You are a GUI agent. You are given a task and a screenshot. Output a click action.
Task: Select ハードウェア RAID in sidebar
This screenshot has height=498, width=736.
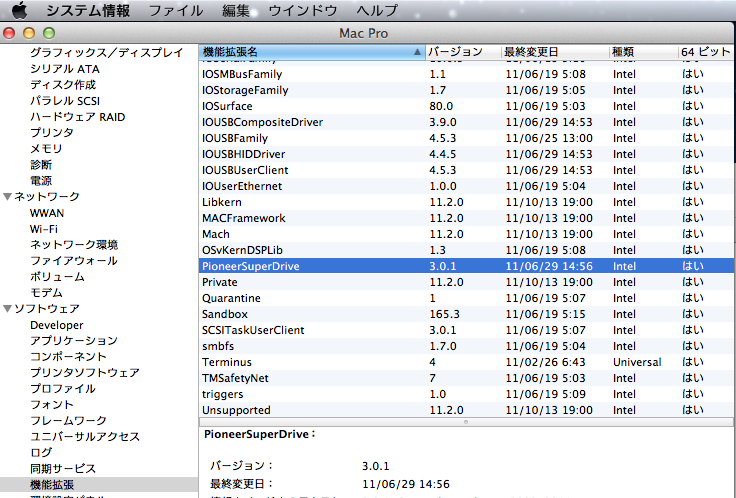[x=77, y=117]
